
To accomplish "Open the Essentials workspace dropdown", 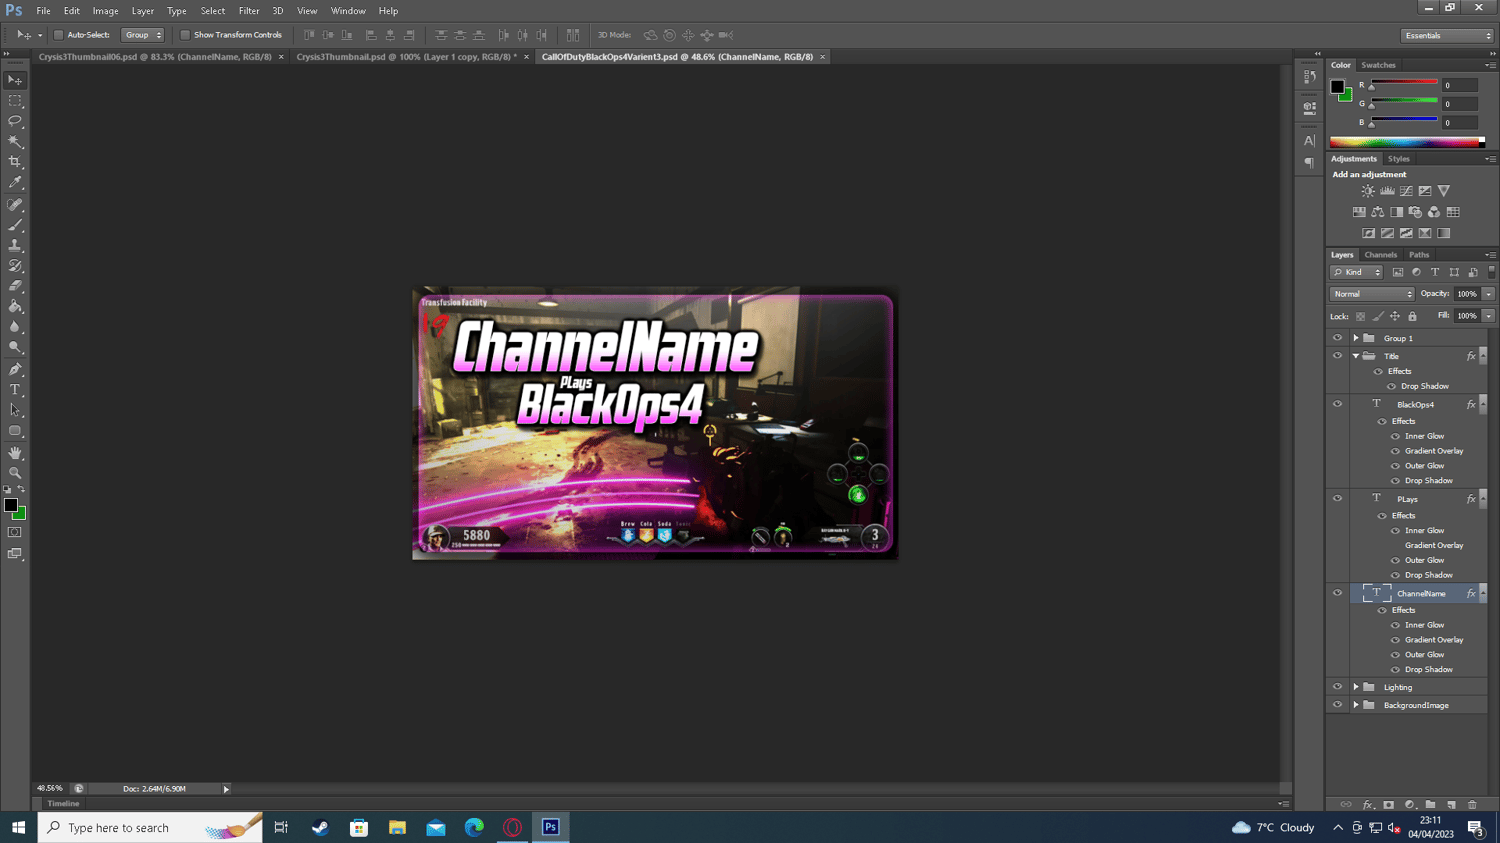I will [1447, 36].
